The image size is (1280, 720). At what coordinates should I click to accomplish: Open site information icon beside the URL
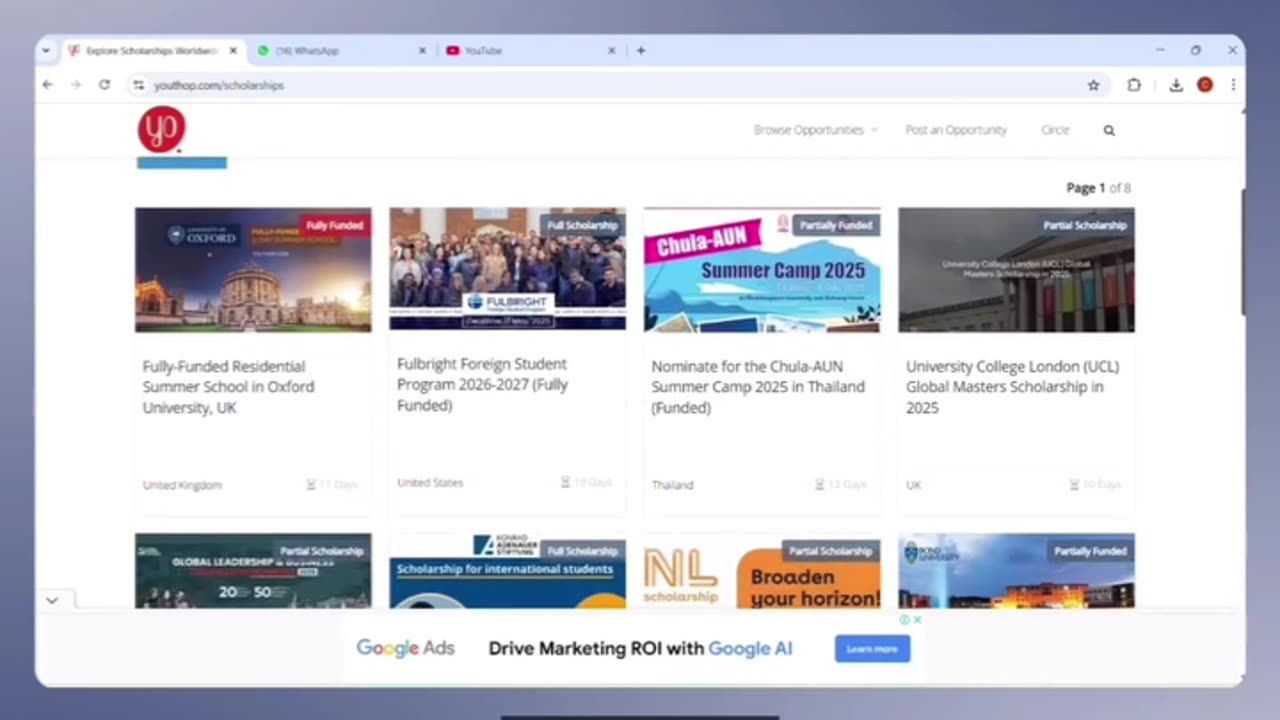coord(138,85)
